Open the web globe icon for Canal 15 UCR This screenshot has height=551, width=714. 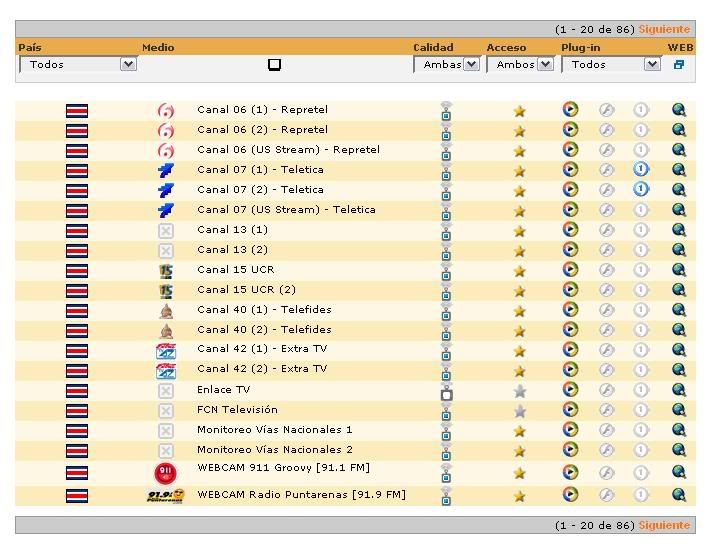pyautogui.click(x=679, y=270)
